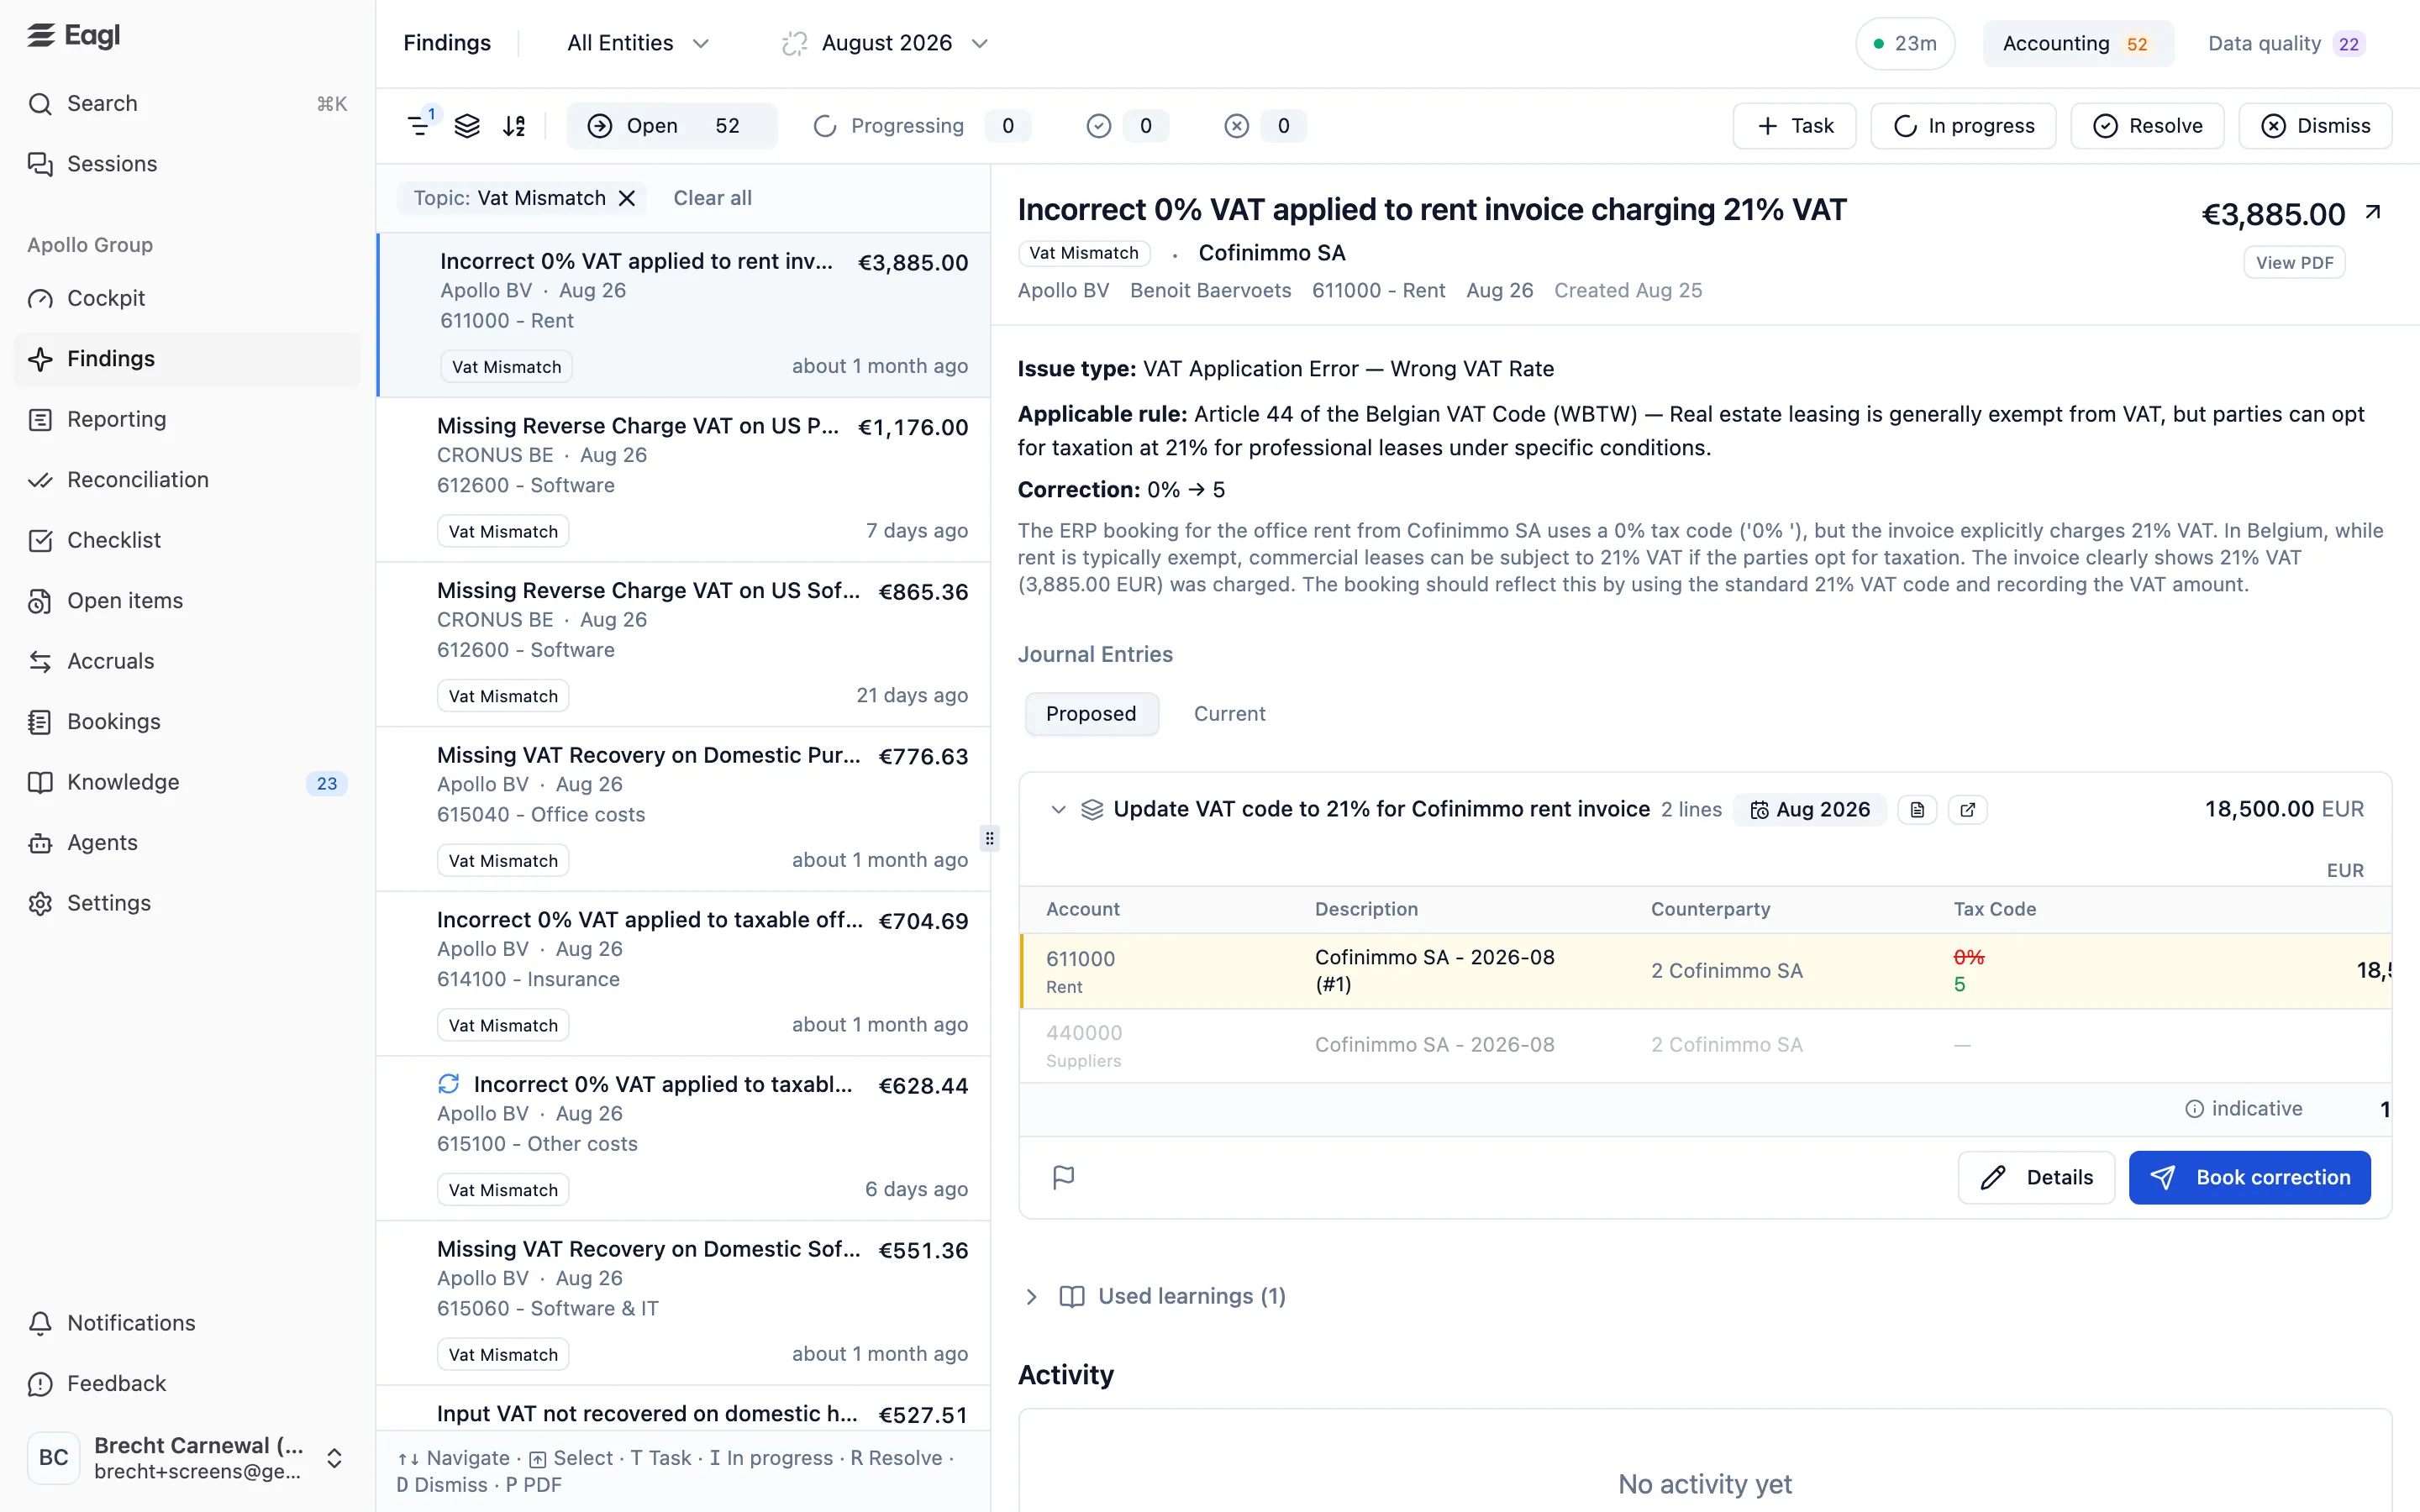Collapse the Update VAT code journal entry

(1058, 809)
